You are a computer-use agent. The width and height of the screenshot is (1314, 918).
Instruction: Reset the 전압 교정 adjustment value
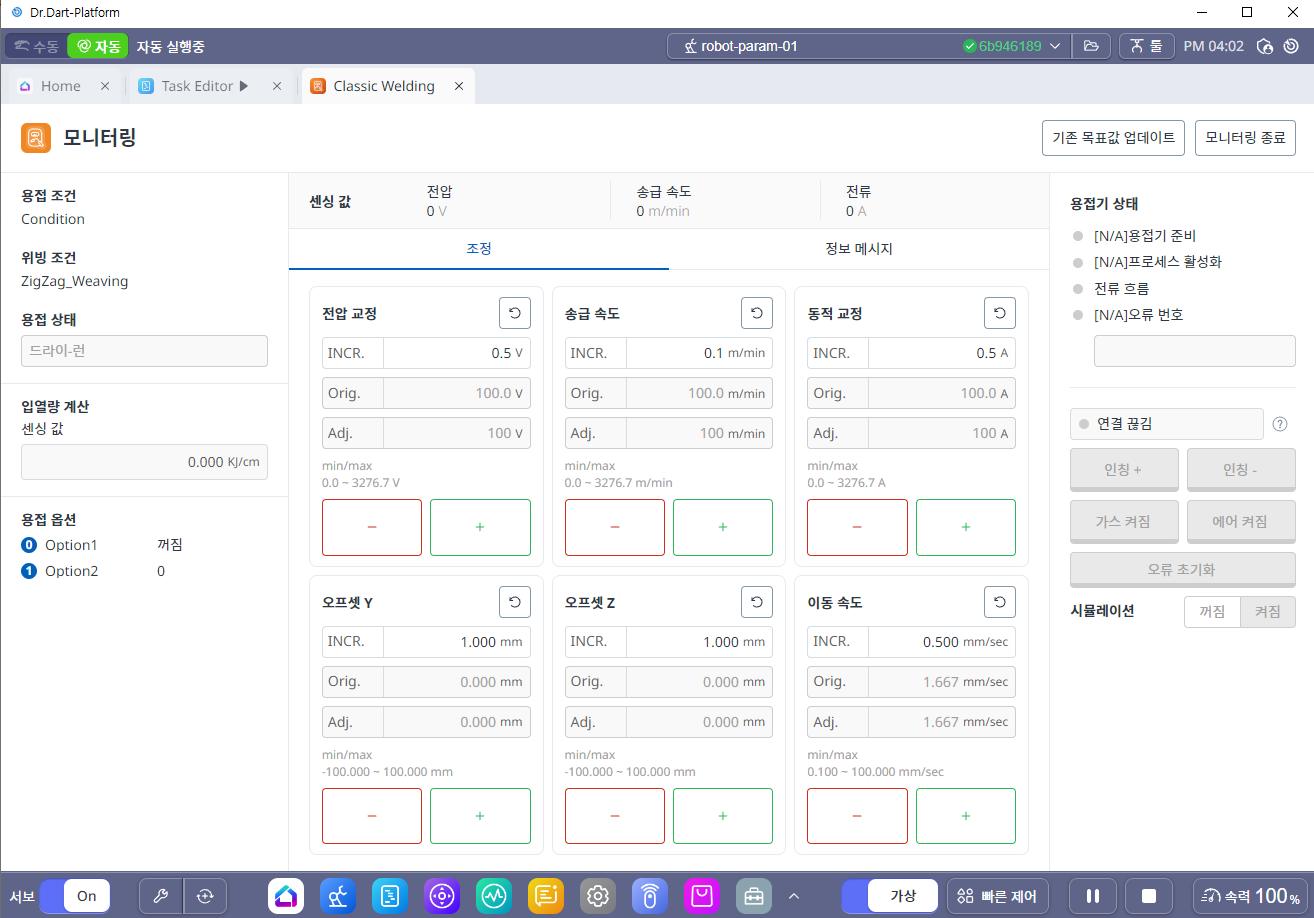514,313
